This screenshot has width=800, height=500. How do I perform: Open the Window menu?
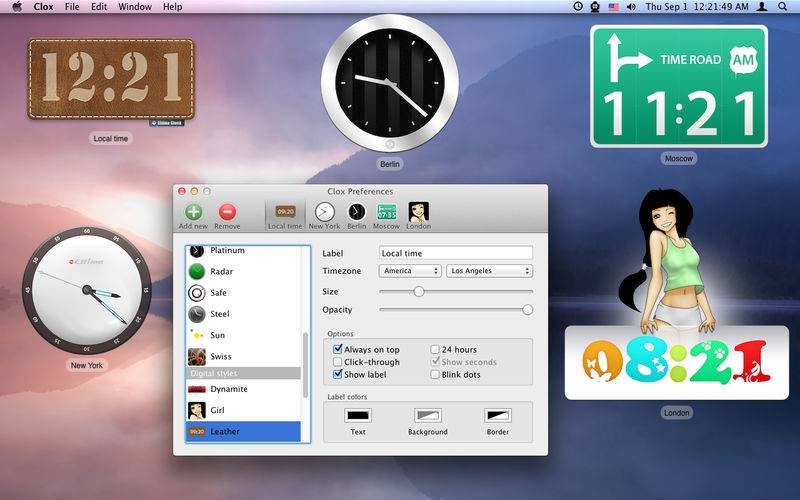(135, 7)
